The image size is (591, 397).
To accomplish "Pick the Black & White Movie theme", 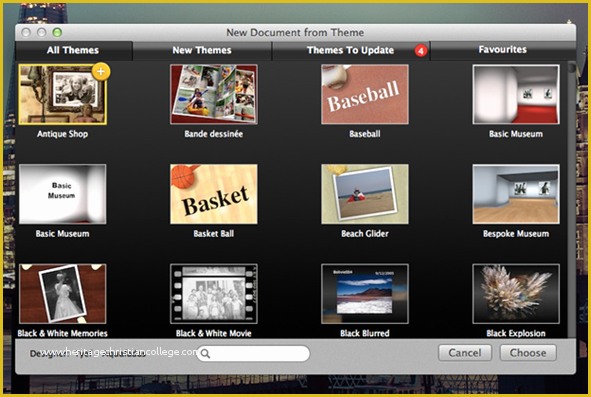I will [x=214, y=294].
